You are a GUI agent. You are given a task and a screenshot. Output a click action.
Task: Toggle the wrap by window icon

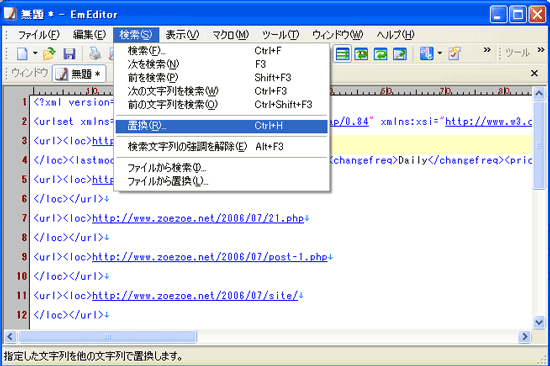point(380,54)
